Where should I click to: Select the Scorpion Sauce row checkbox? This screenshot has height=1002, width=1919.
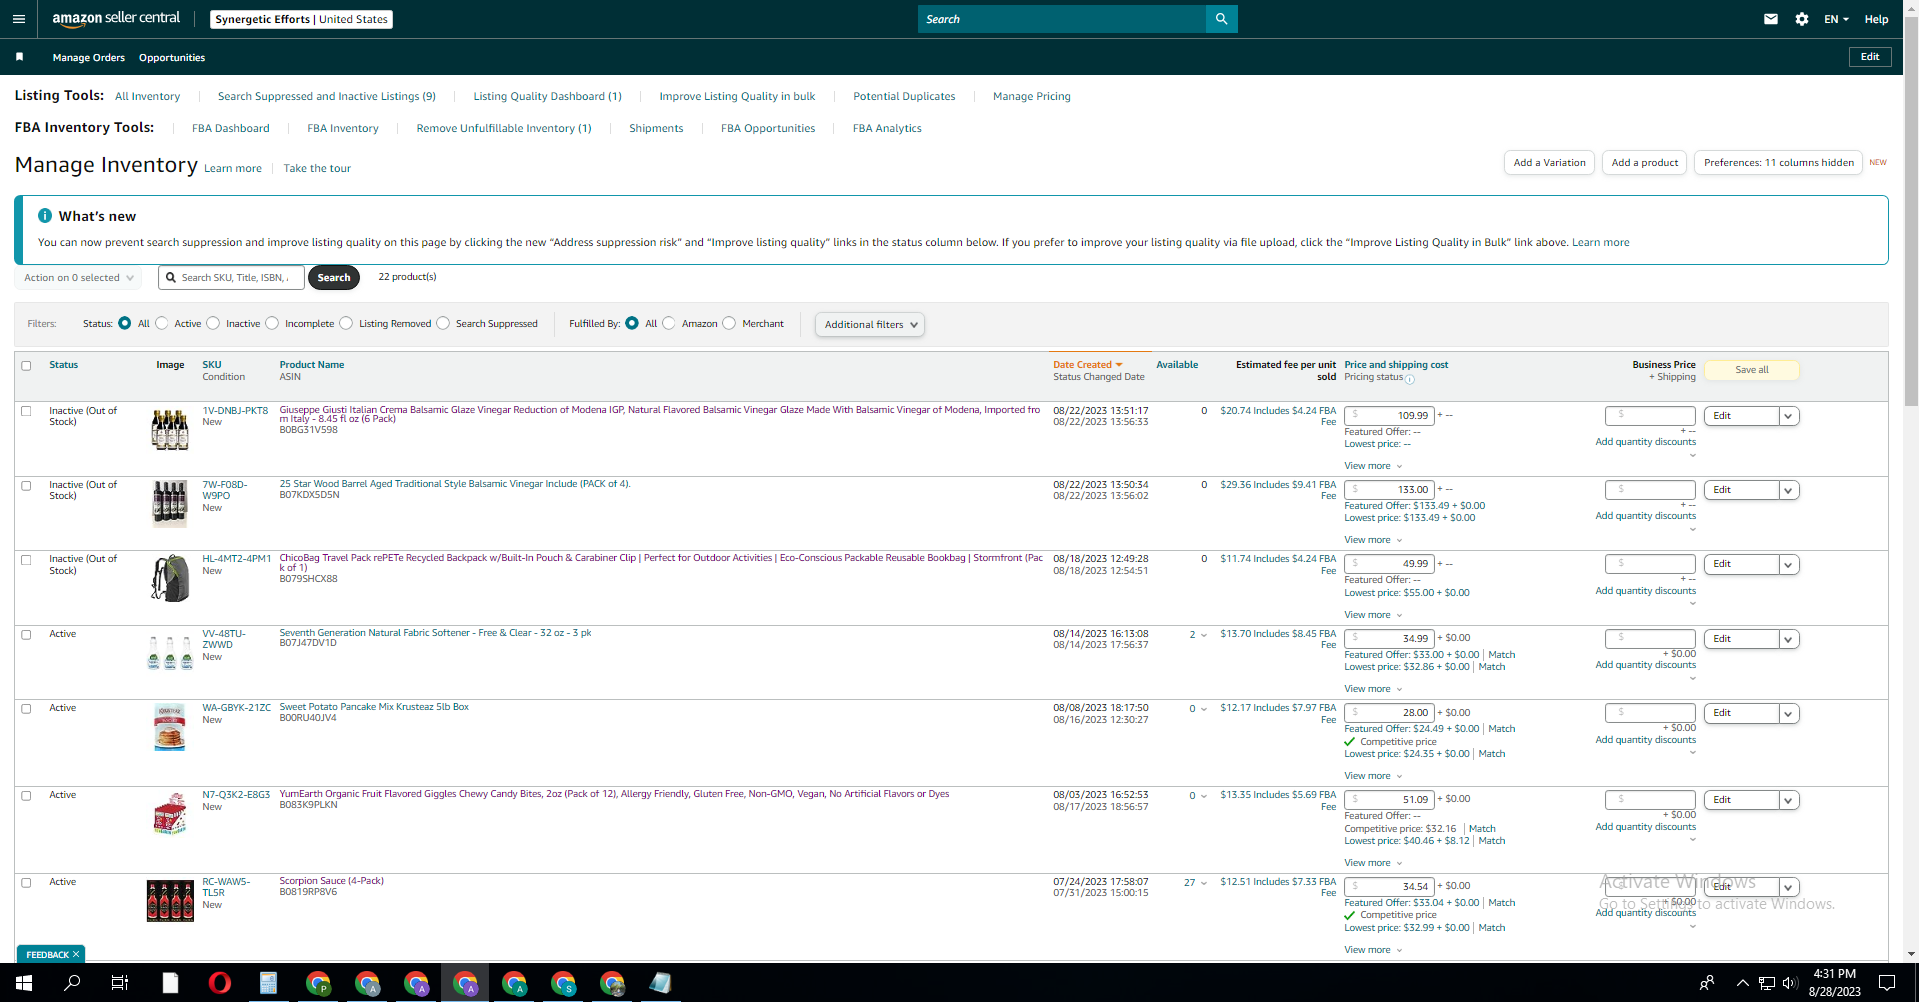(27, 883)
